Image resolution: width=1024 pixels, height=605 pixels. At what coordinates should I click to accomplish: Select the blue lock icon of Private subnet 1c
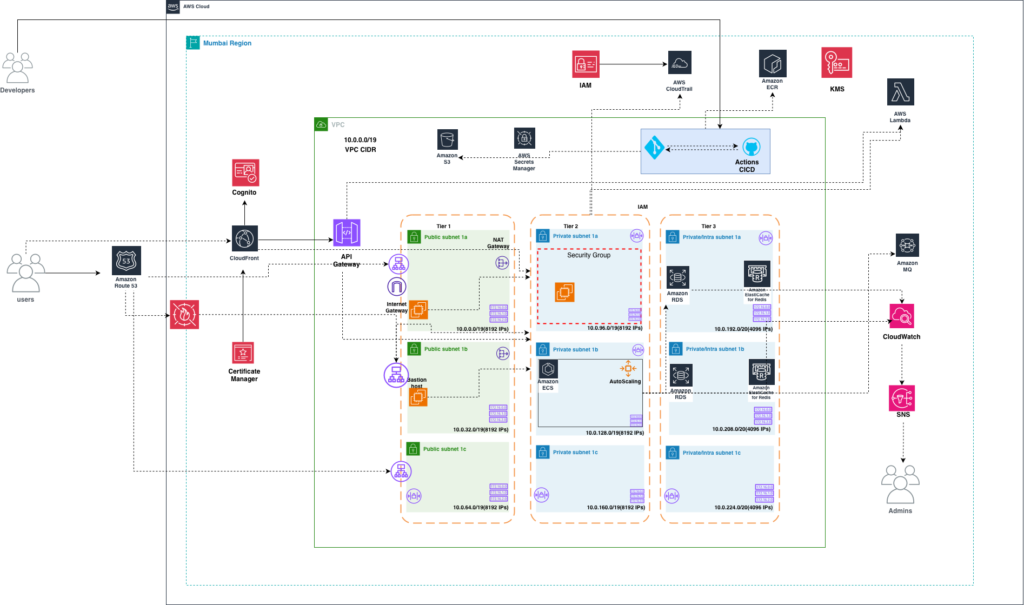click(x=543, y=452)
